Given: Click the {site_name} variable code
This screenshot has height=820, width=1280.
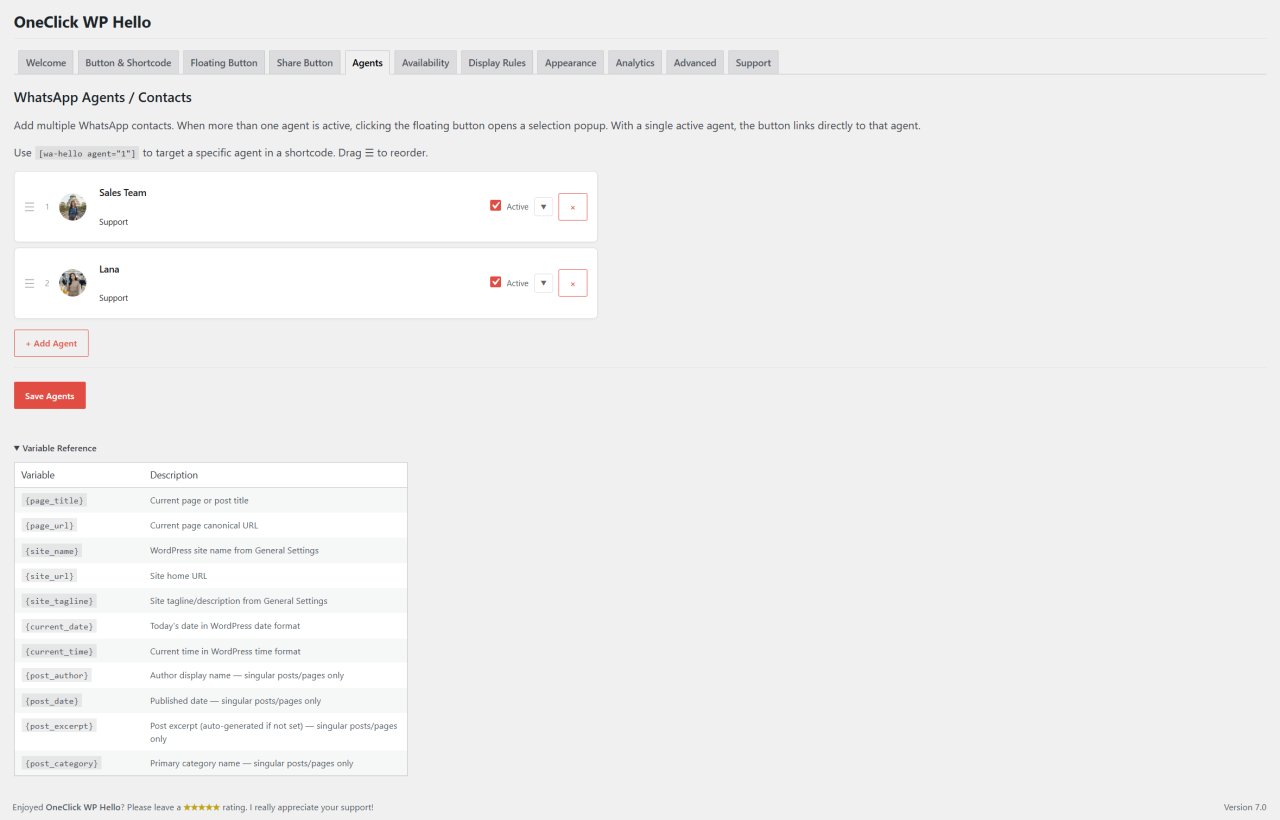Looking at the screenshot, I should click(51, 550).
